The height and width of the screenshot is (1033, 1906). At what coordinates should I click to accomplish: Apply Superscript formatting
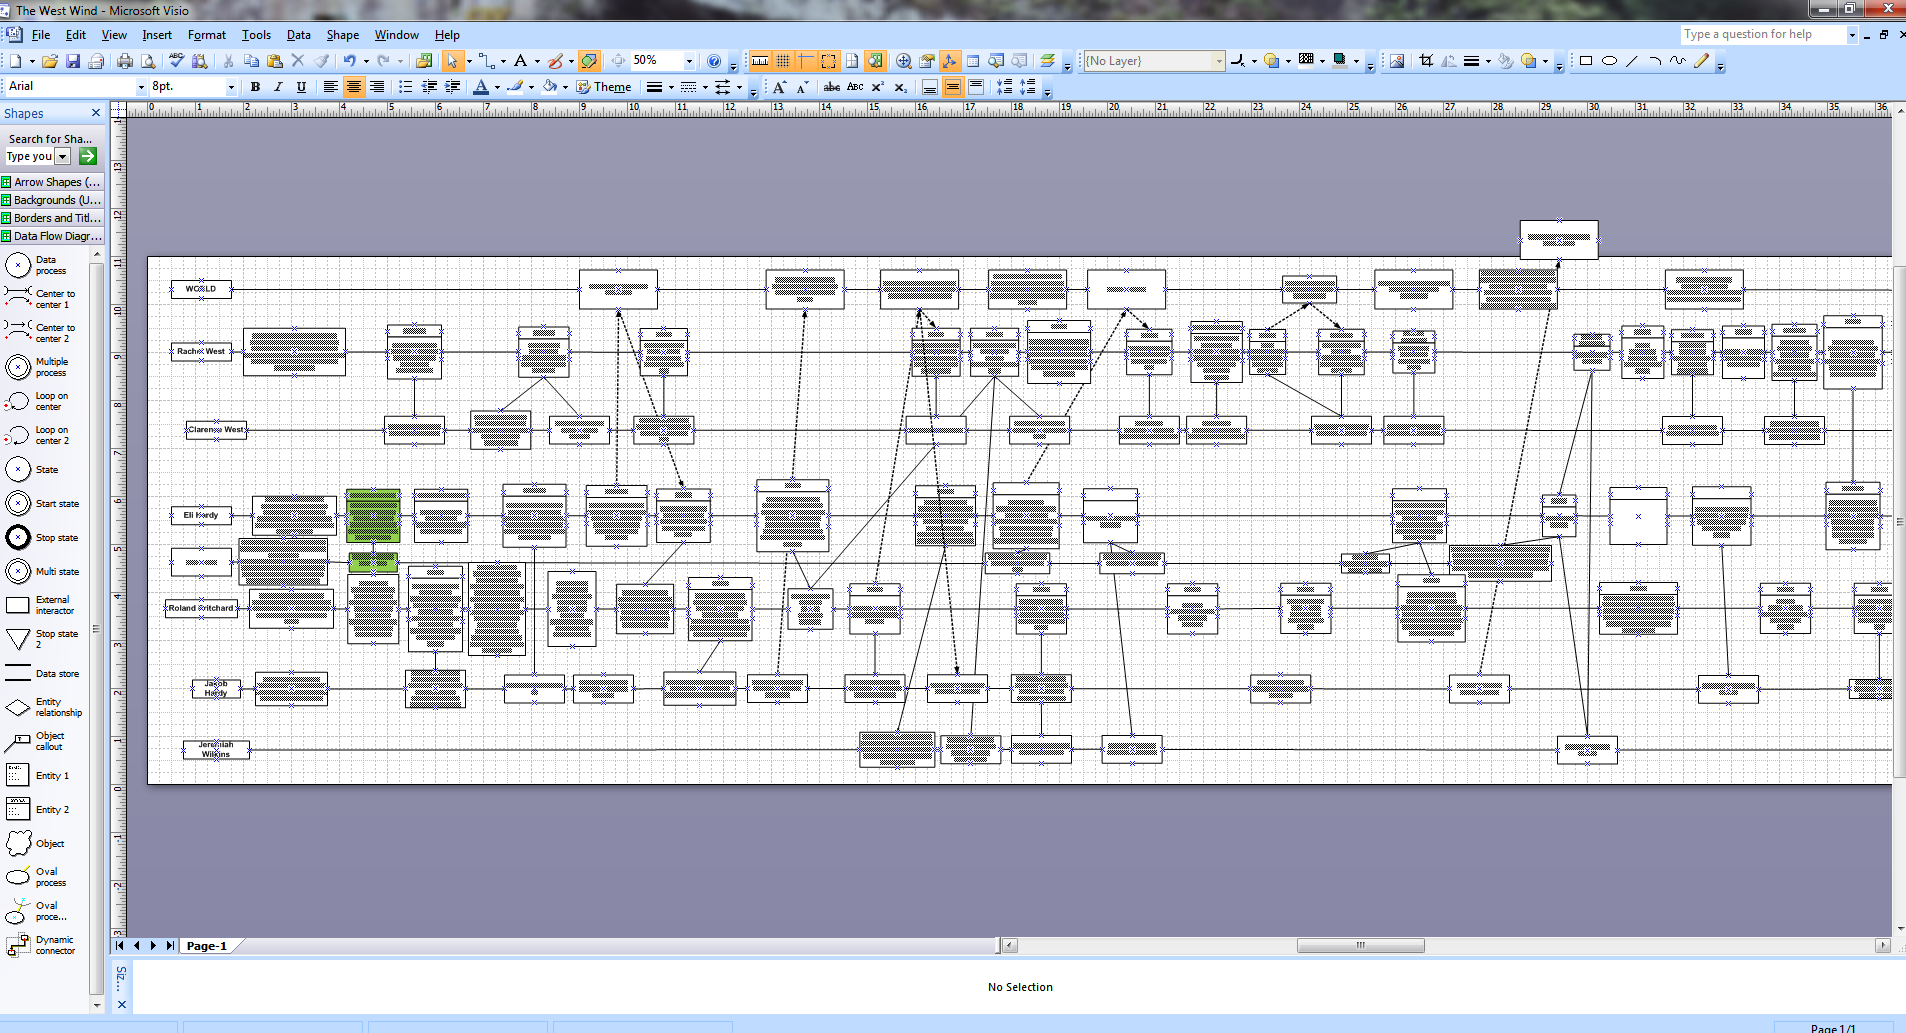(877, 87)
